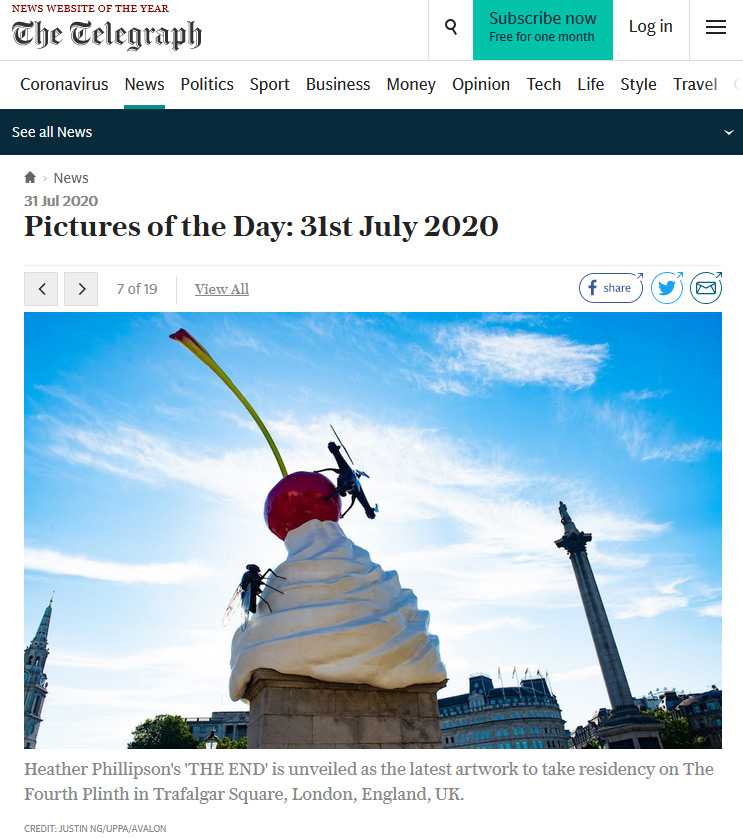This screenshot has height=839, width=743.
Task: Open the Coronavirus section
Action: click(64, 84)
